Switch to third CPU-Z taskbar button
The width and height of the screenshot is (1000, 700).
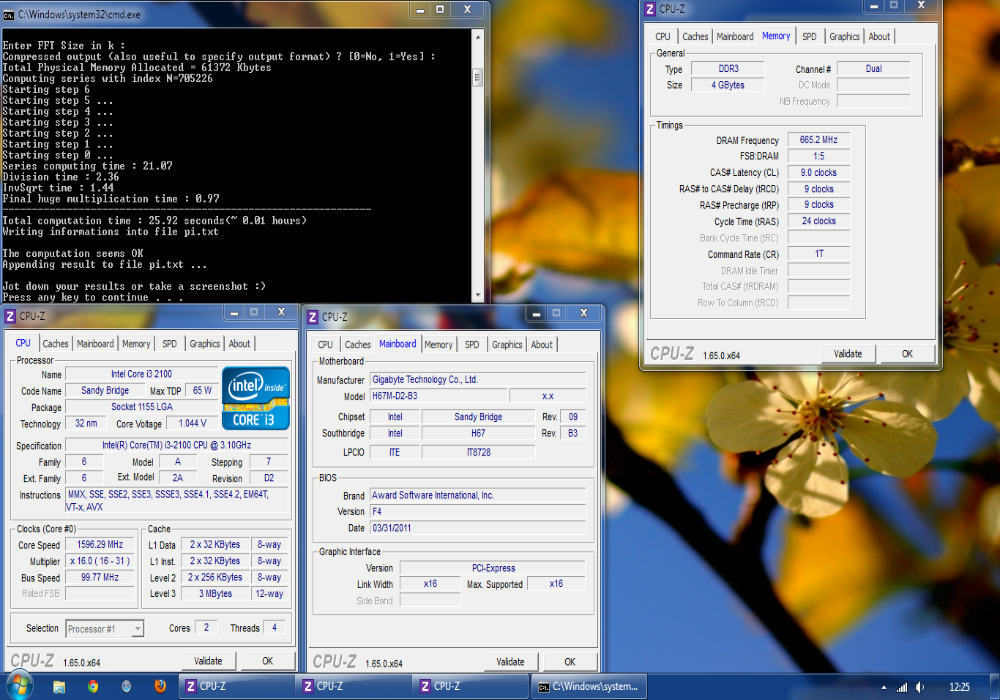click(472, 687)
